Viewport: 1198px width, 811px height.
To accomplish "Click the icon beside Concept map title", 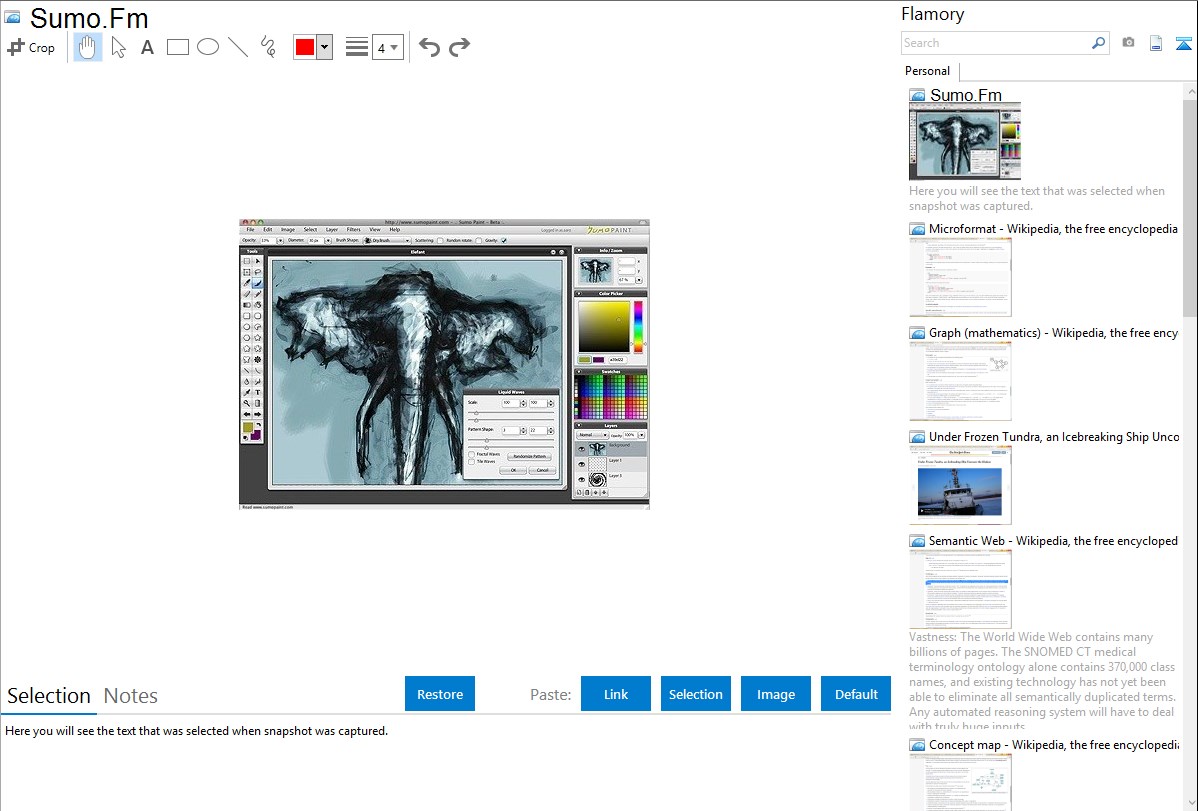I will pos(917,744).
